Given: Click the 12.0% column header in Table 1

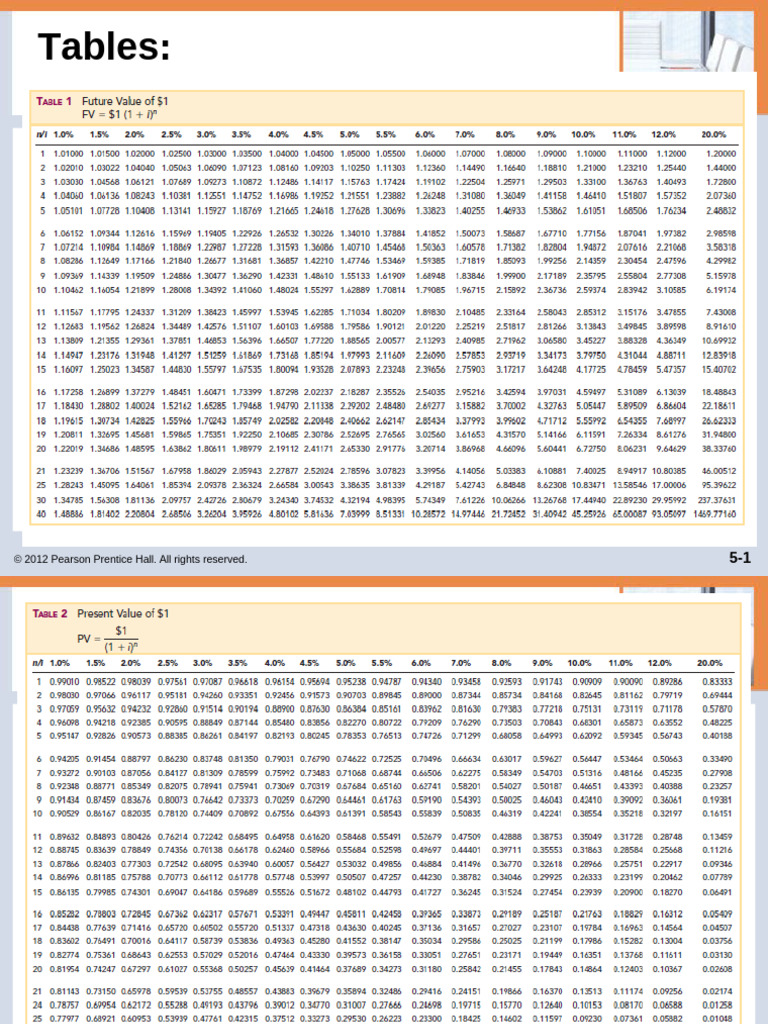Looking at the screenshot, I should pyautogui.click(x=664, y=135).
